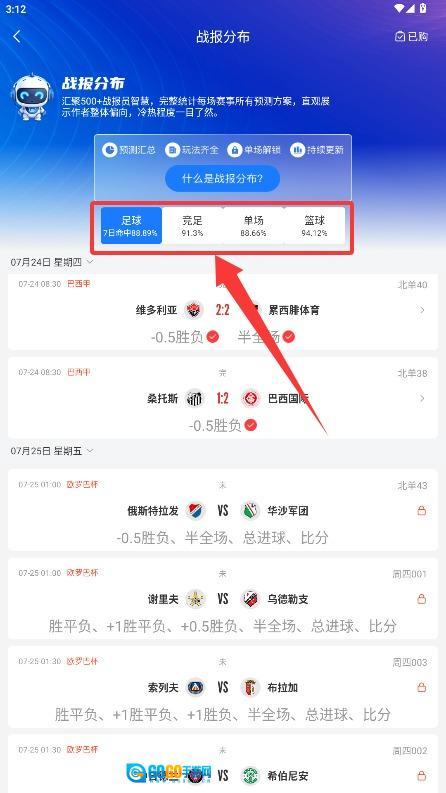Screen dimensions: 446x793
Task: Tap the back arrow icon
Action: pos(17,36)
